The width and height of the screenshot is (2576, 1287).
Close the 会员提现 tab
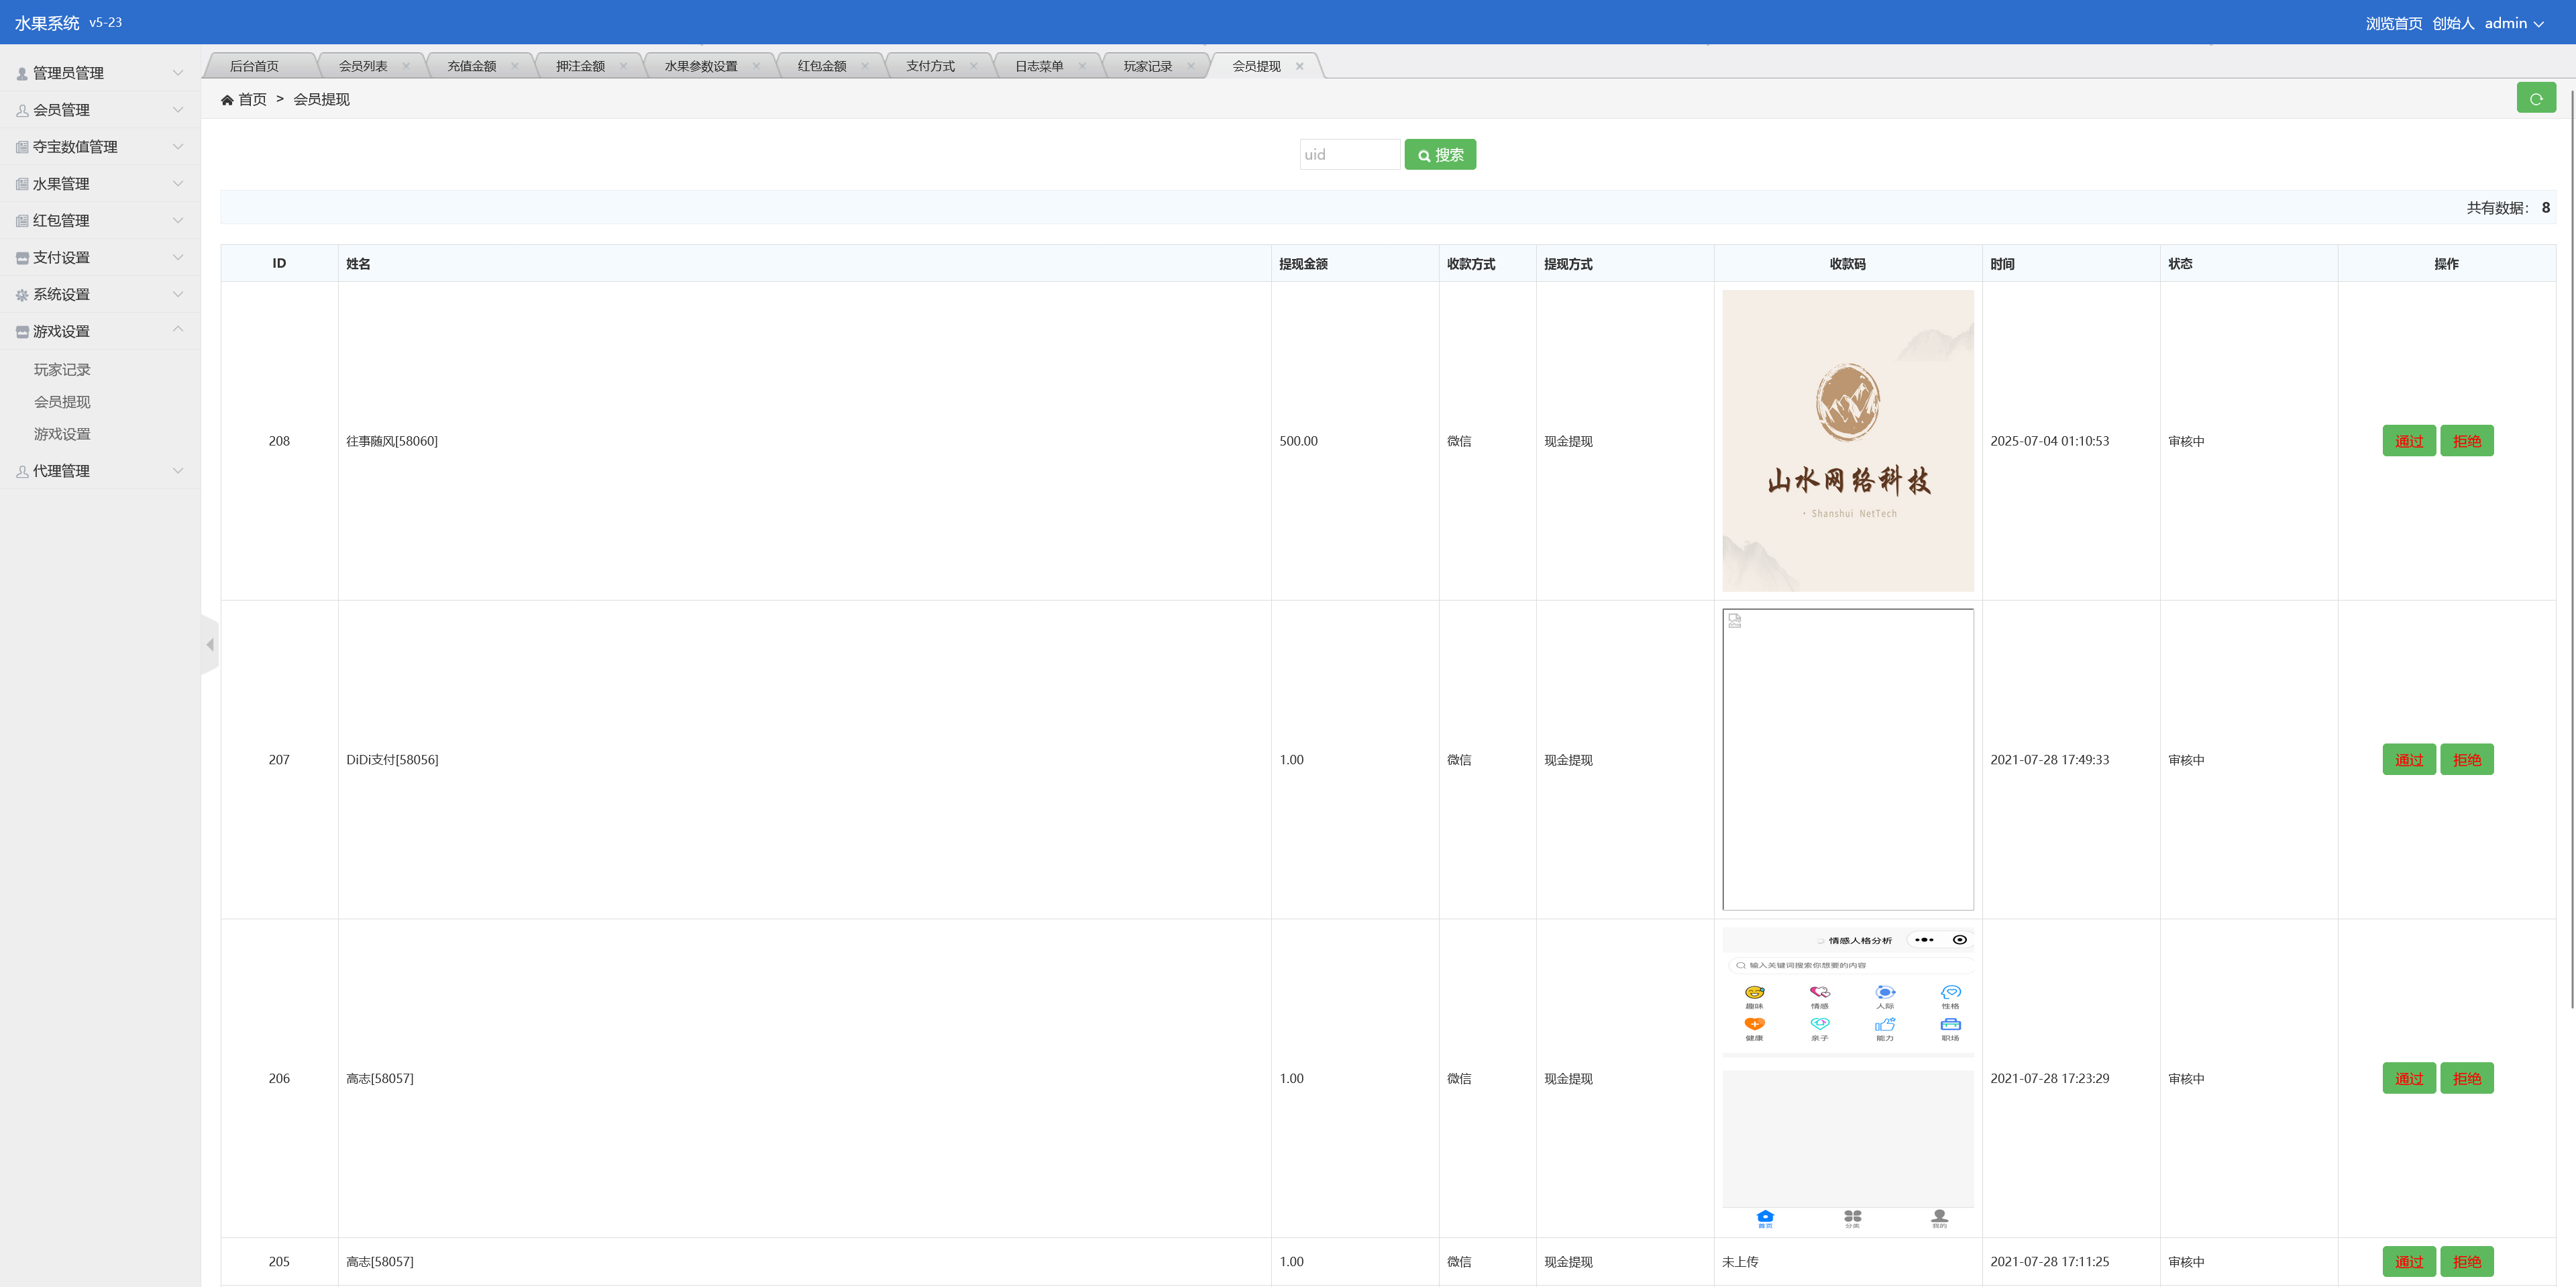click(1299, 66)
